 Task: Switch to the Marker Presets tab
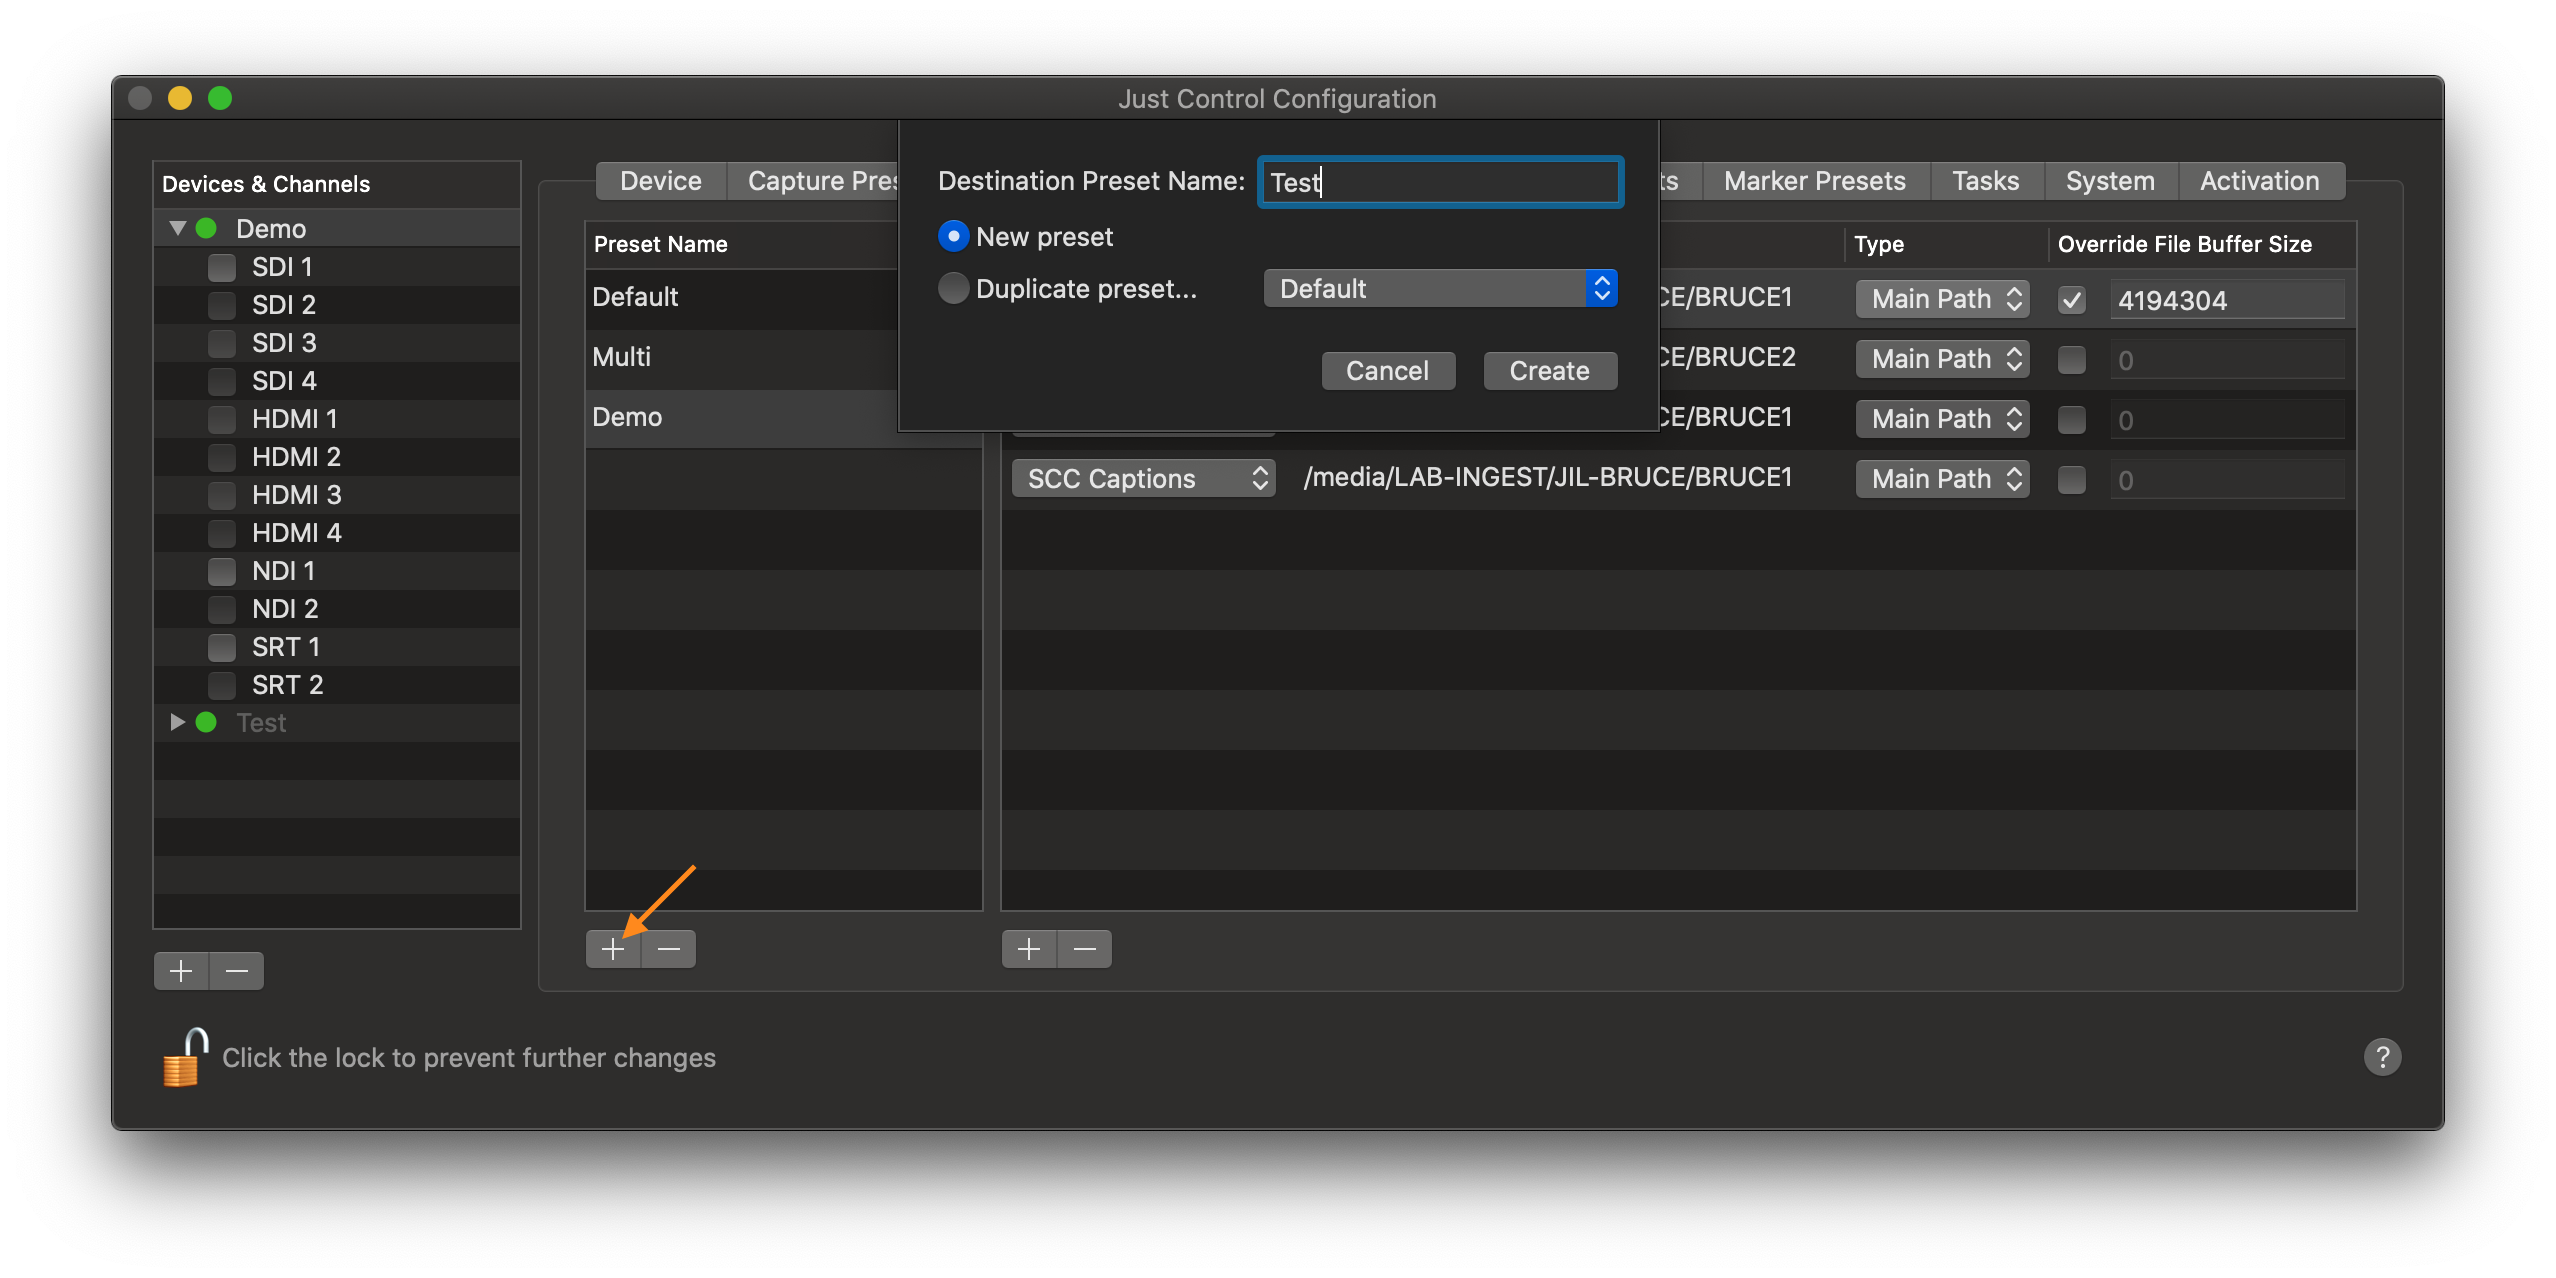click(1815, 181)
